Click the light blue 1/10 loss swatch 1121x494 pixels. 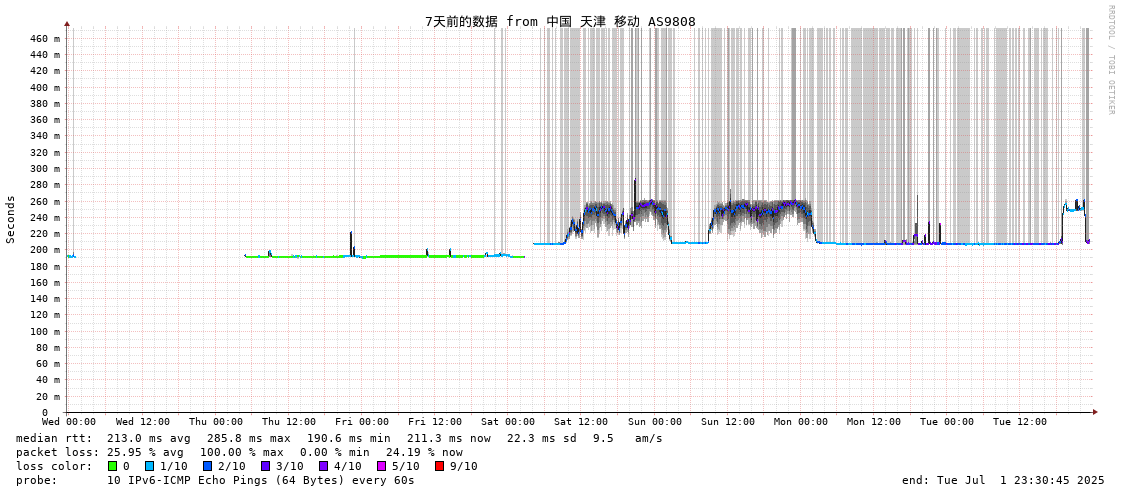coord(148,466)
